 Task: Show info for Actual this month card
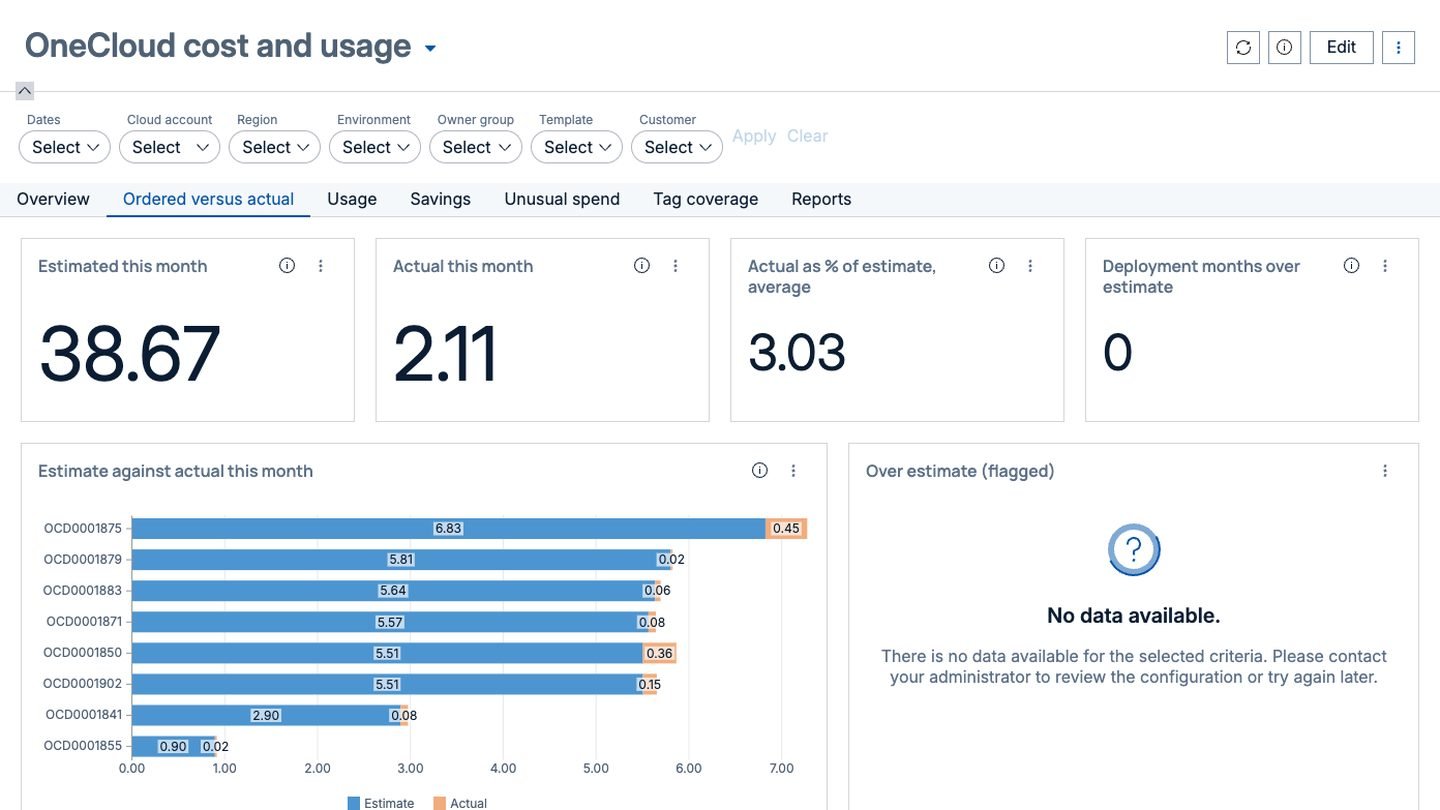tap(642, 266)
